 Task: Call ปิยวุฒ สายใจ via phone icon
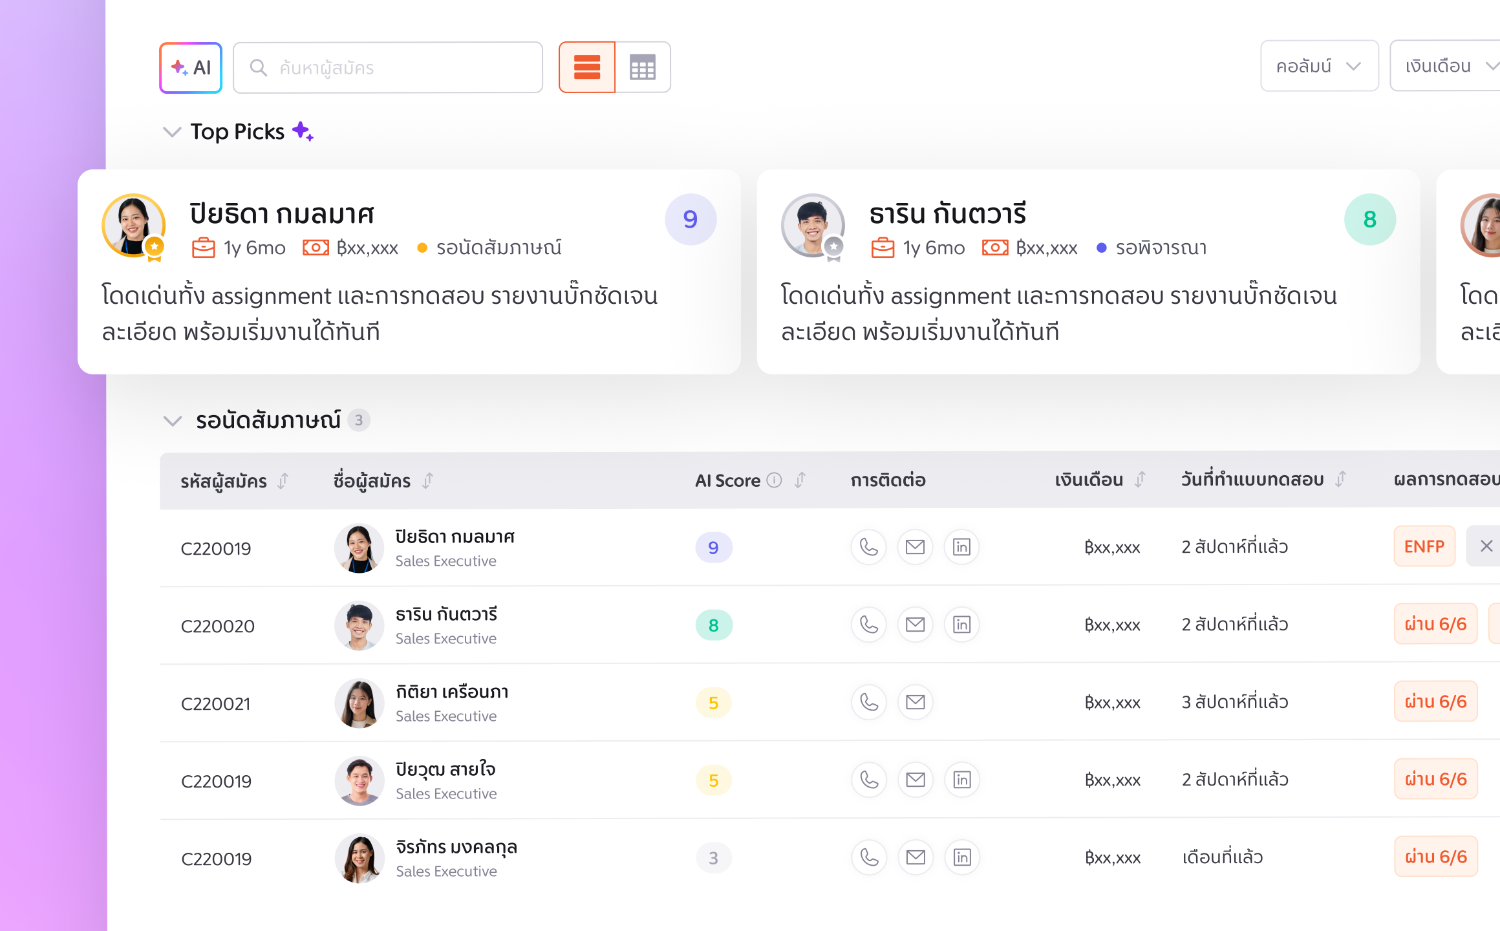click(x=869, y=780)
